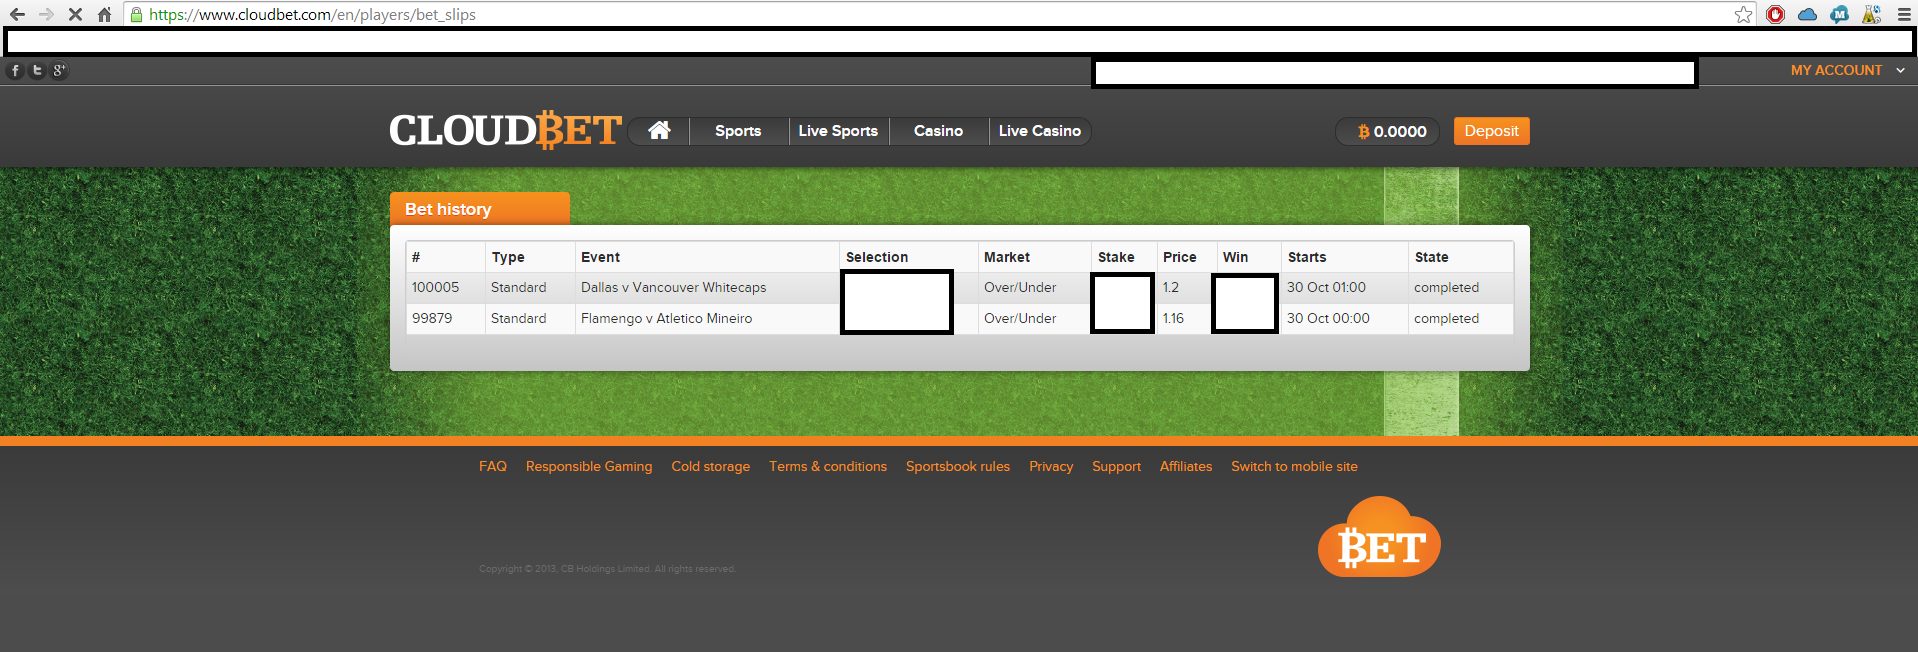Click the 30 Oct 00:00 start time
The image size is (1918, 652).
click(x=1328, y=318)
